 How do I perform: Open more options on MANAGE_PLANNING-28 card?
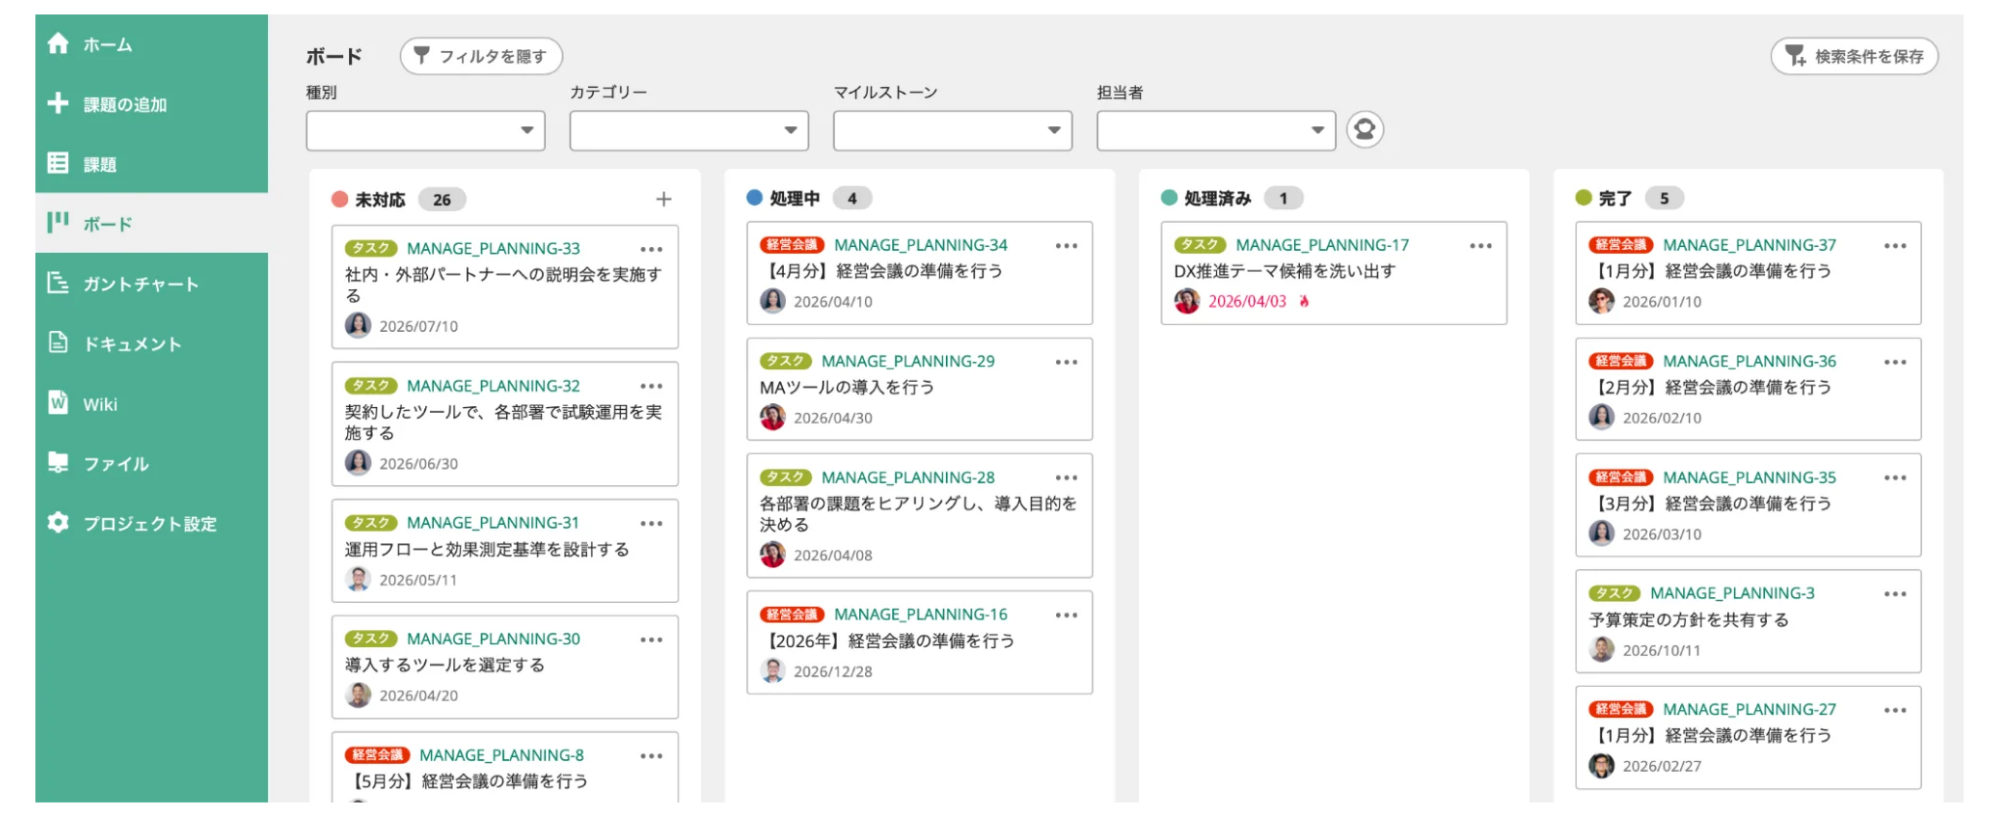tap(1066, 478)
